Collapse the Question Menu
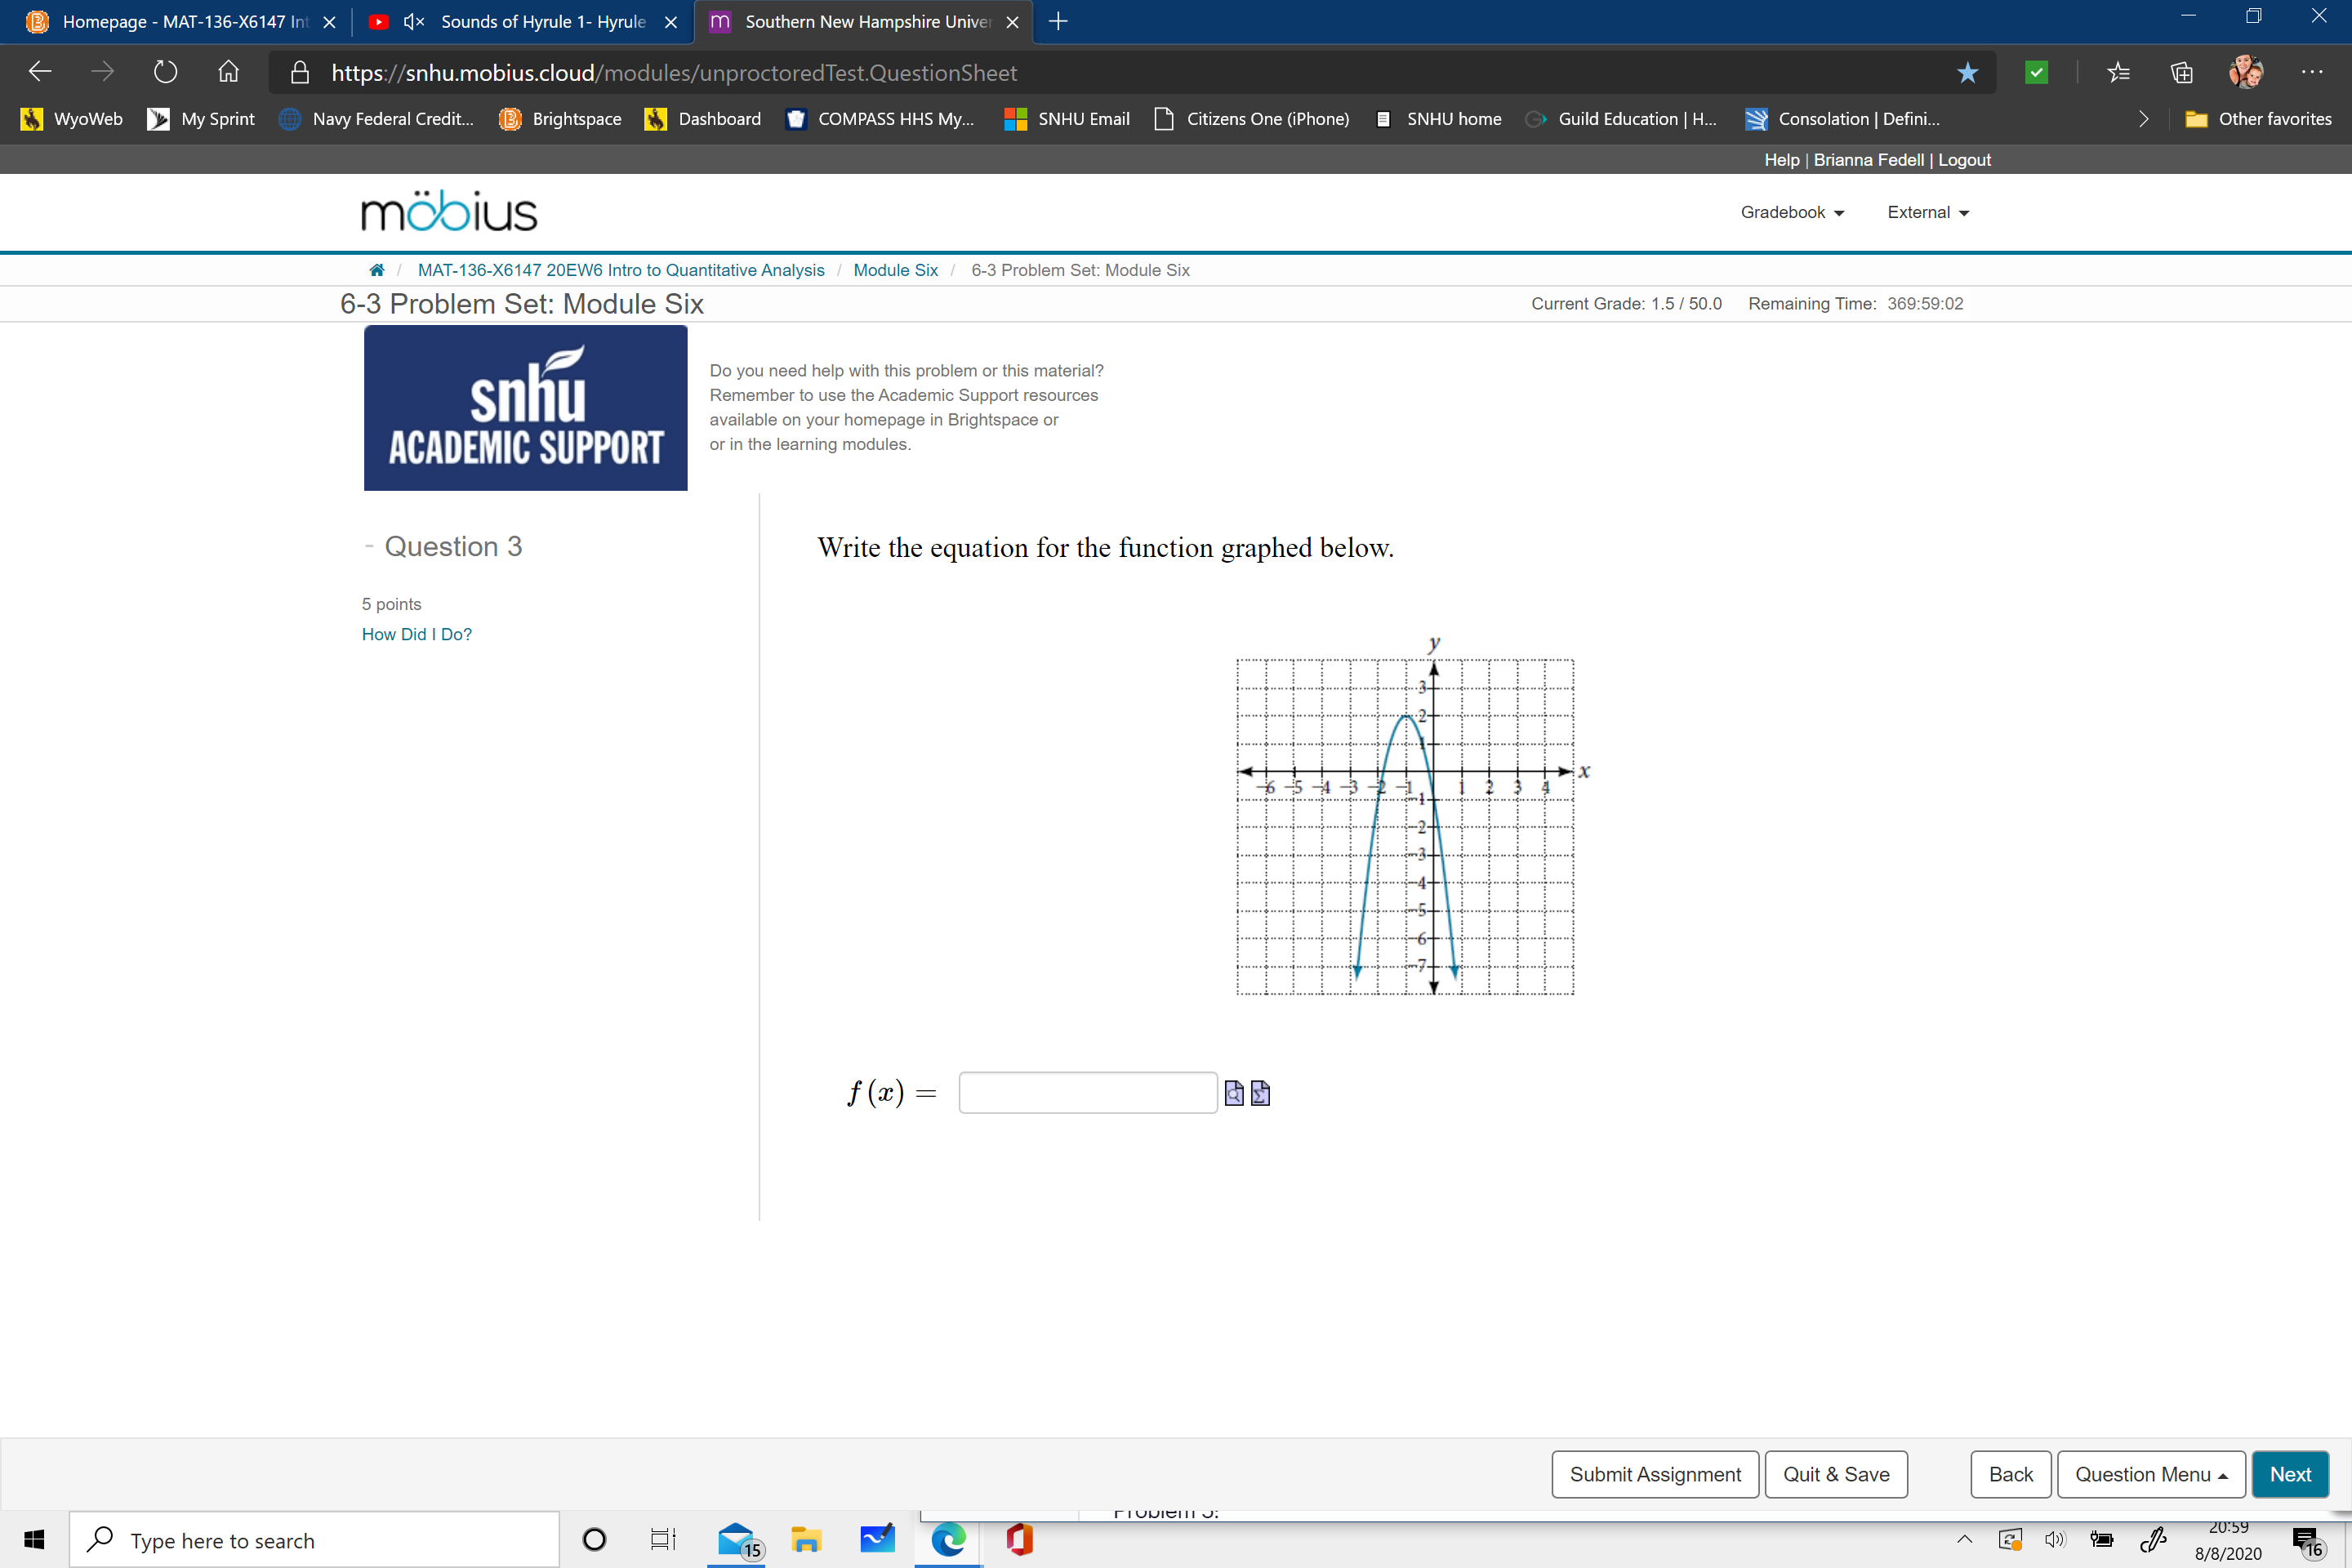2352x1568 pixels. coord(2151,1474)
